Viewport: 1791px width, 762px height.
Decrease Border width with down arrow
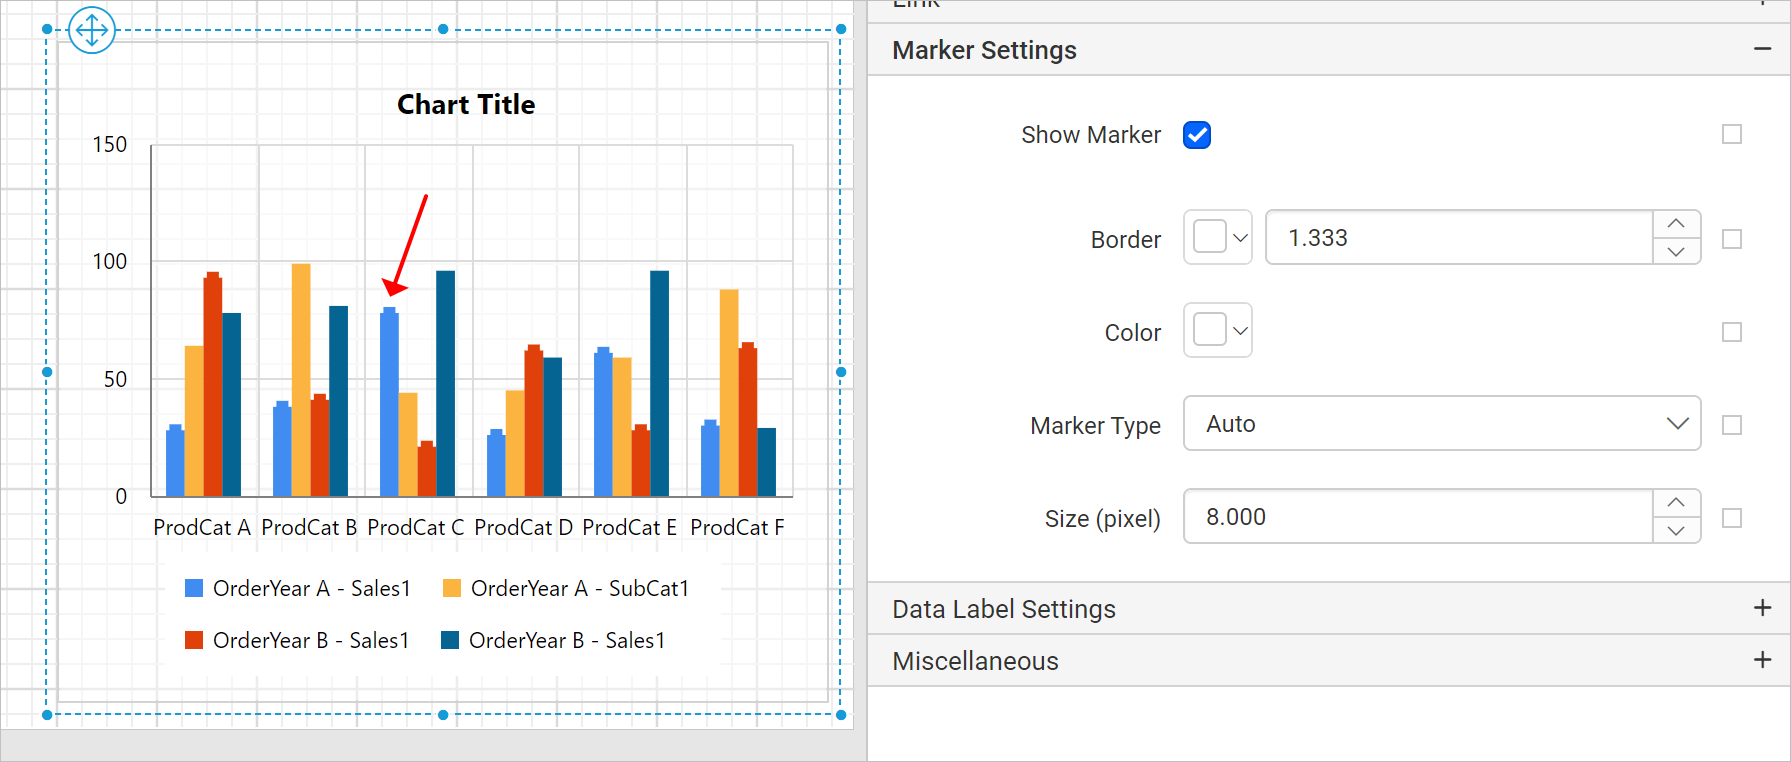pyautogui.click(x=1677, y=251)
